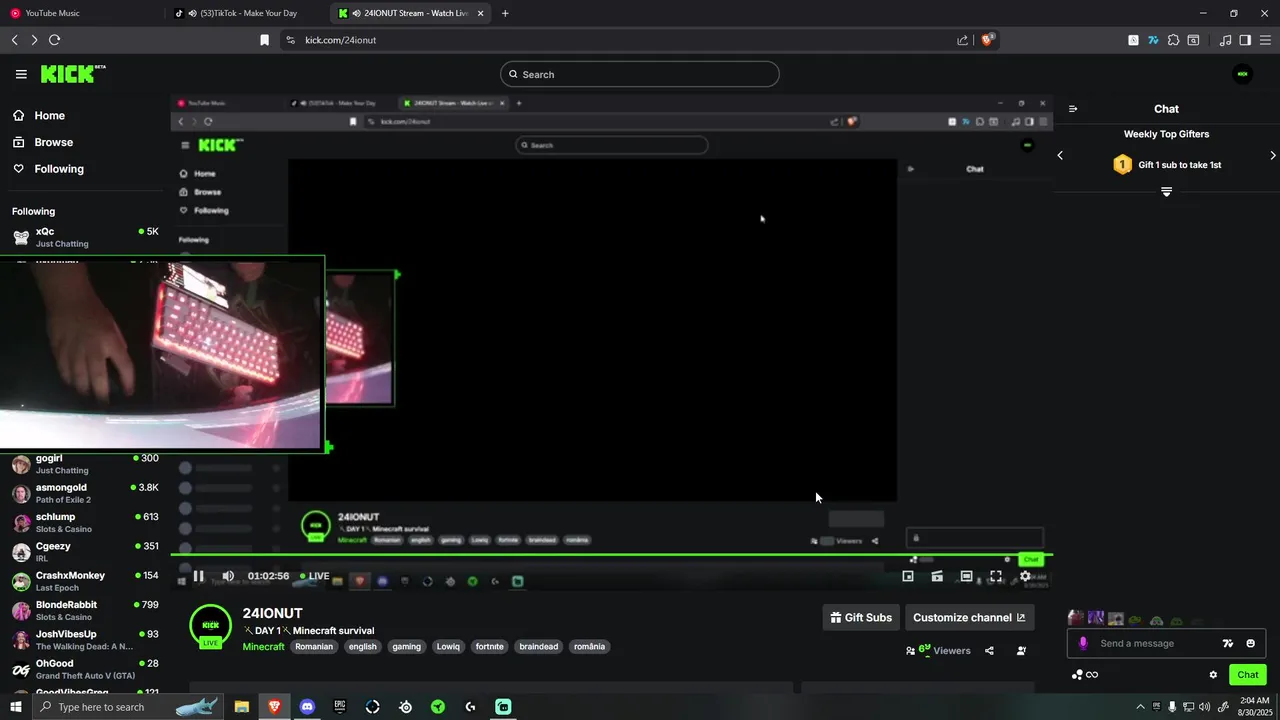The image size is (1280, 720).
Task: Select the fortnite tag
Action: [489, 647]
